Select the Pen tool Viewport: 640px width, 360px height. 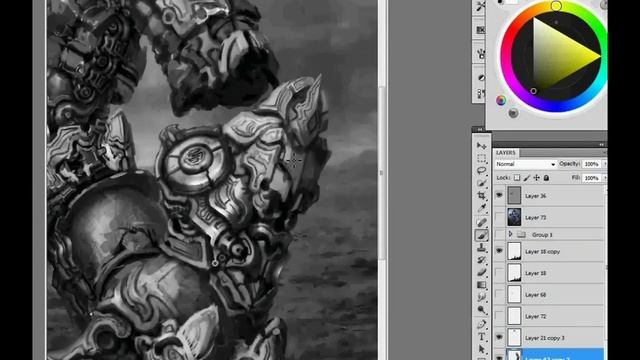pyautogui.click(x=482, y=324)
